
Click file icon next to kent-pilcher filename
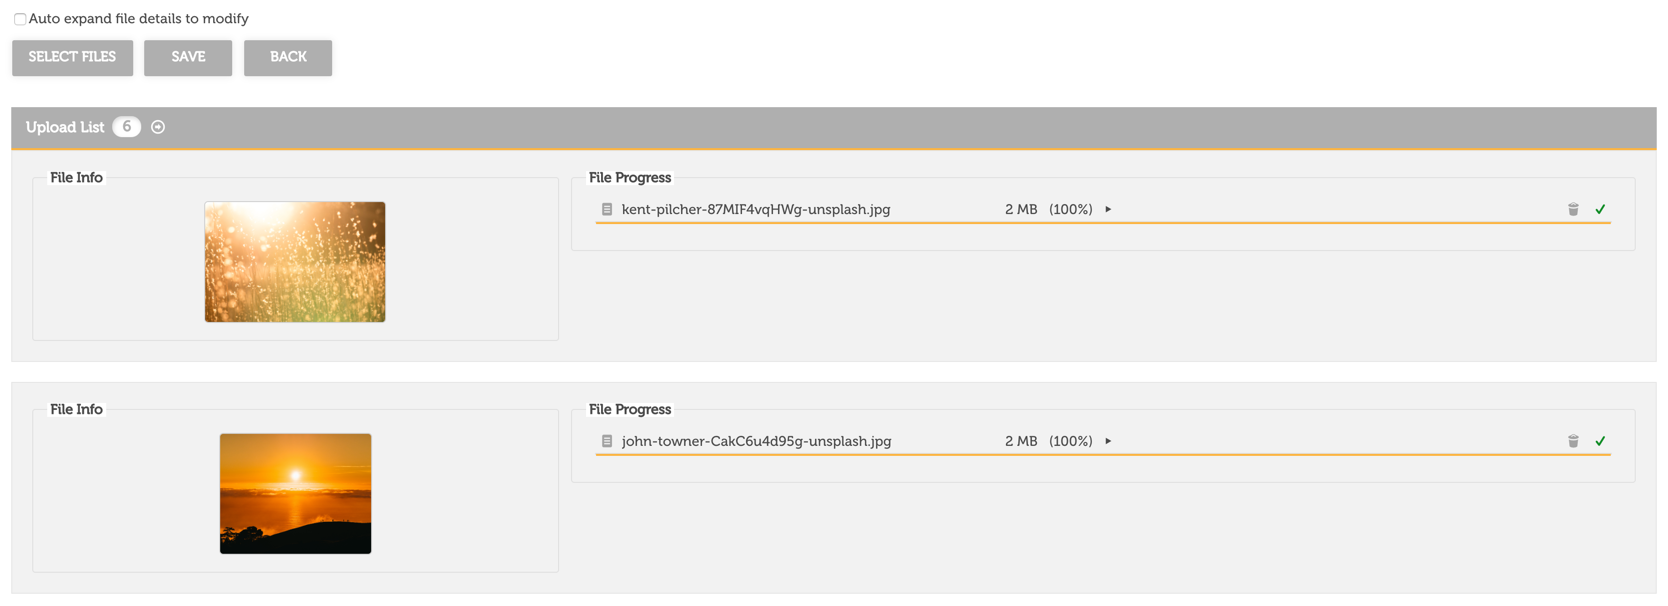coord(607,210)
